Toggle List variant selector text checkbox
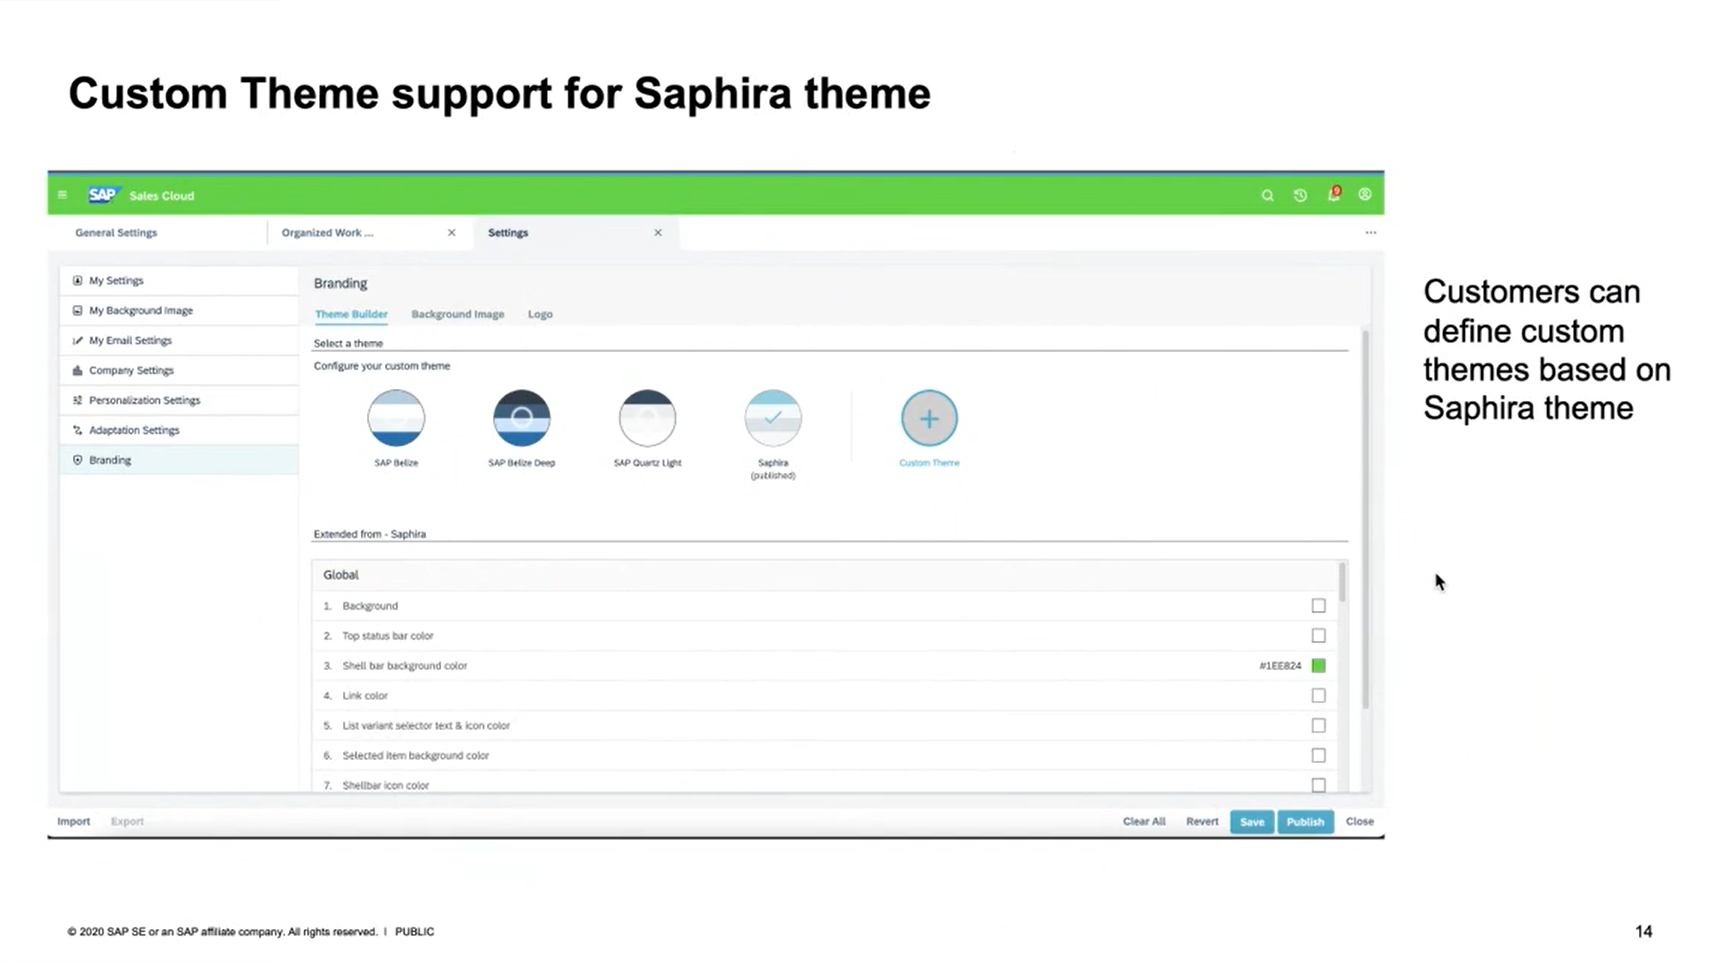Screen dimensions: 1722x963 coord(1318,726)
